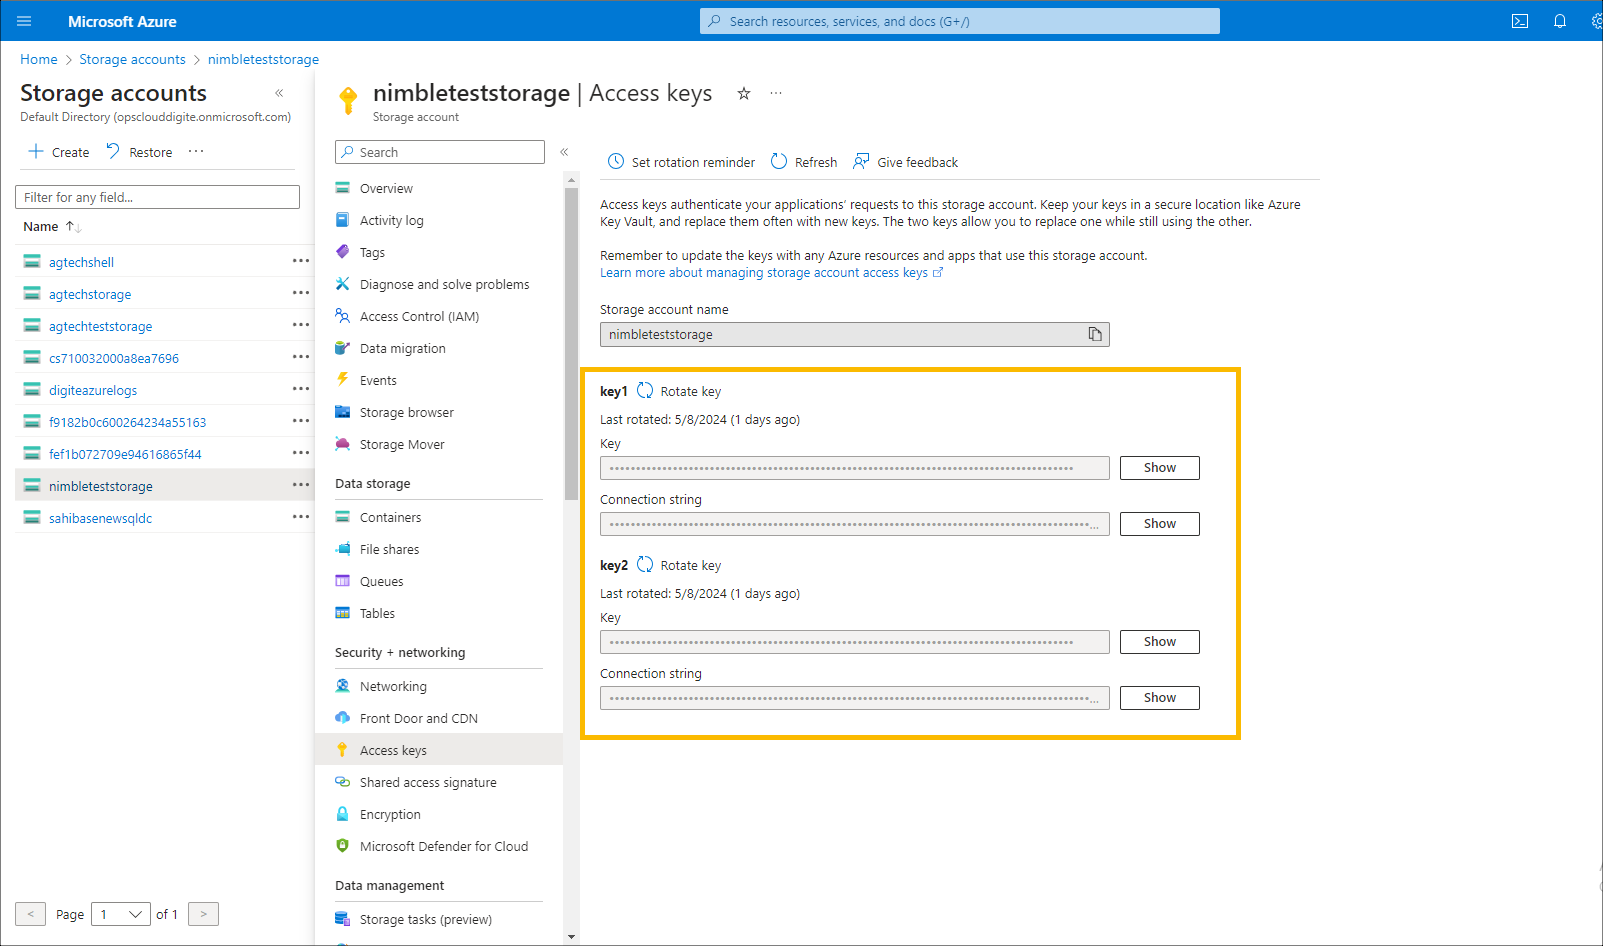The image size is (1603, 946).
Task: Show the key1 value
Action: point(1158,467)
